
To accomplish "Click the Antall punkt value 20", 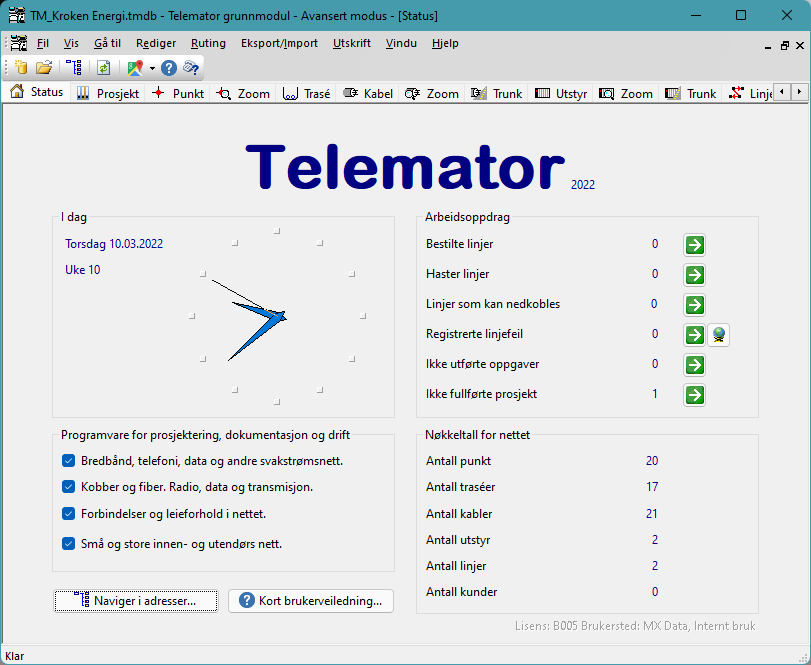I will 652,461.
